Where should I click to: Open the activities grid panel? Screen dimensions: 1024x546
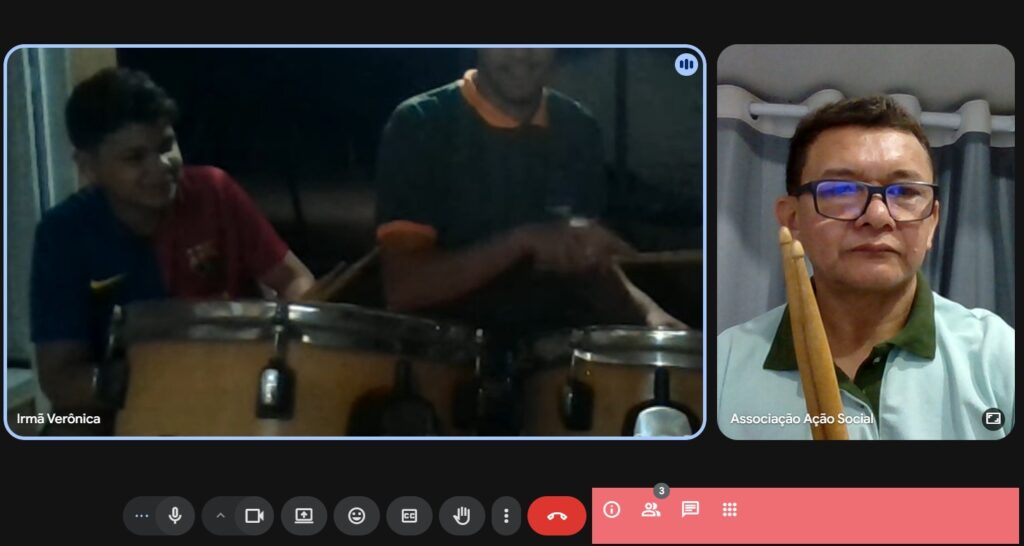[x=730, y=510]
